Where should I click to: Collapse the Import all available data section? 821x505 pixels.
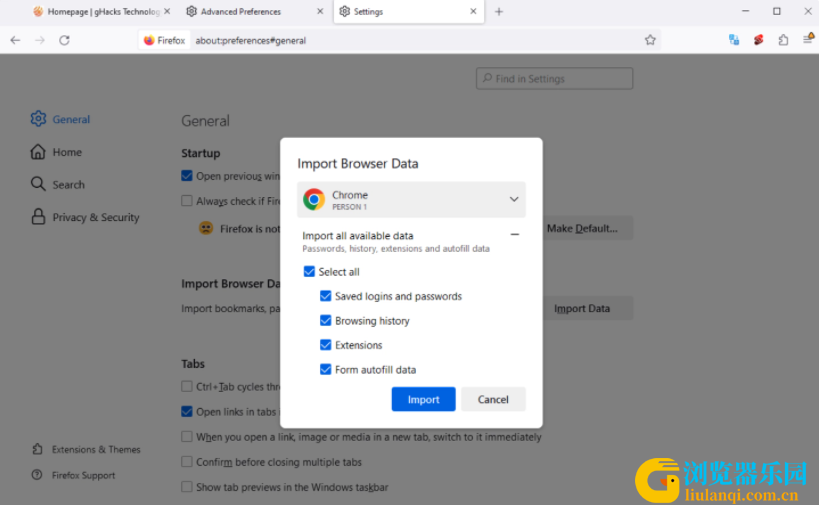click(x=515, y=235)
